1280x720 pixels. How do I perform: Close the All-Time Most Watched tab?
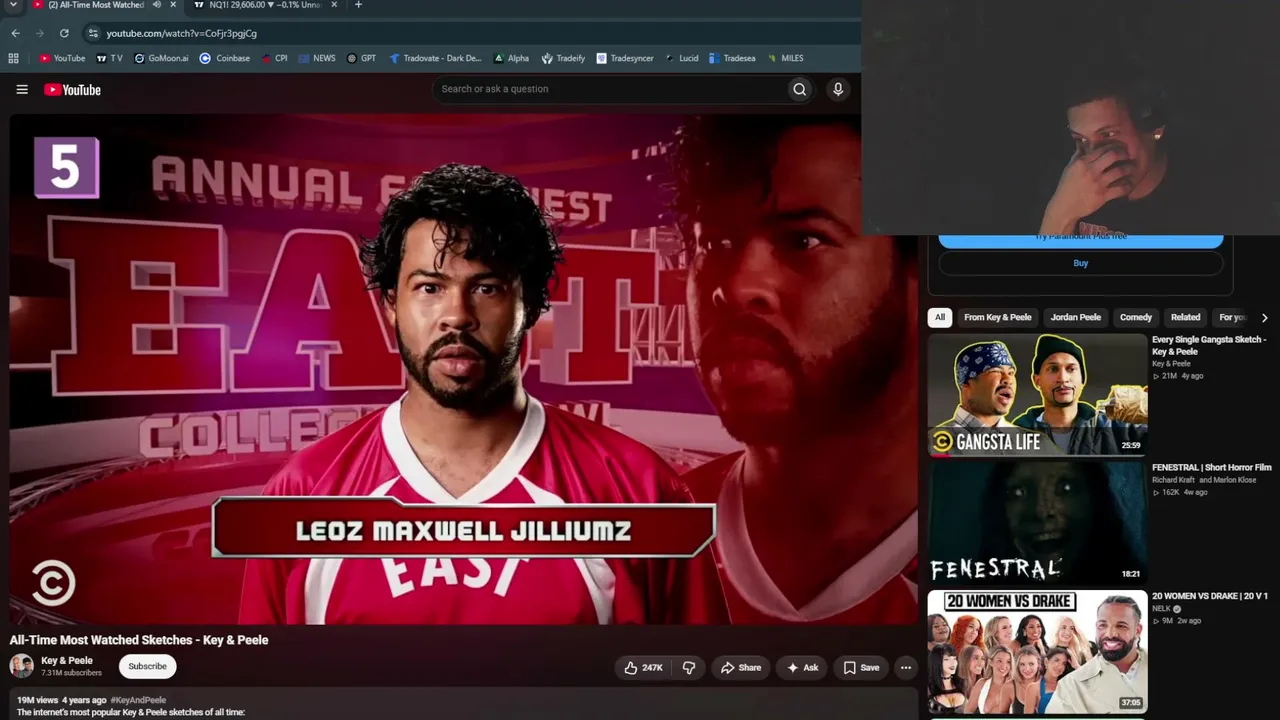pos(173,5)
